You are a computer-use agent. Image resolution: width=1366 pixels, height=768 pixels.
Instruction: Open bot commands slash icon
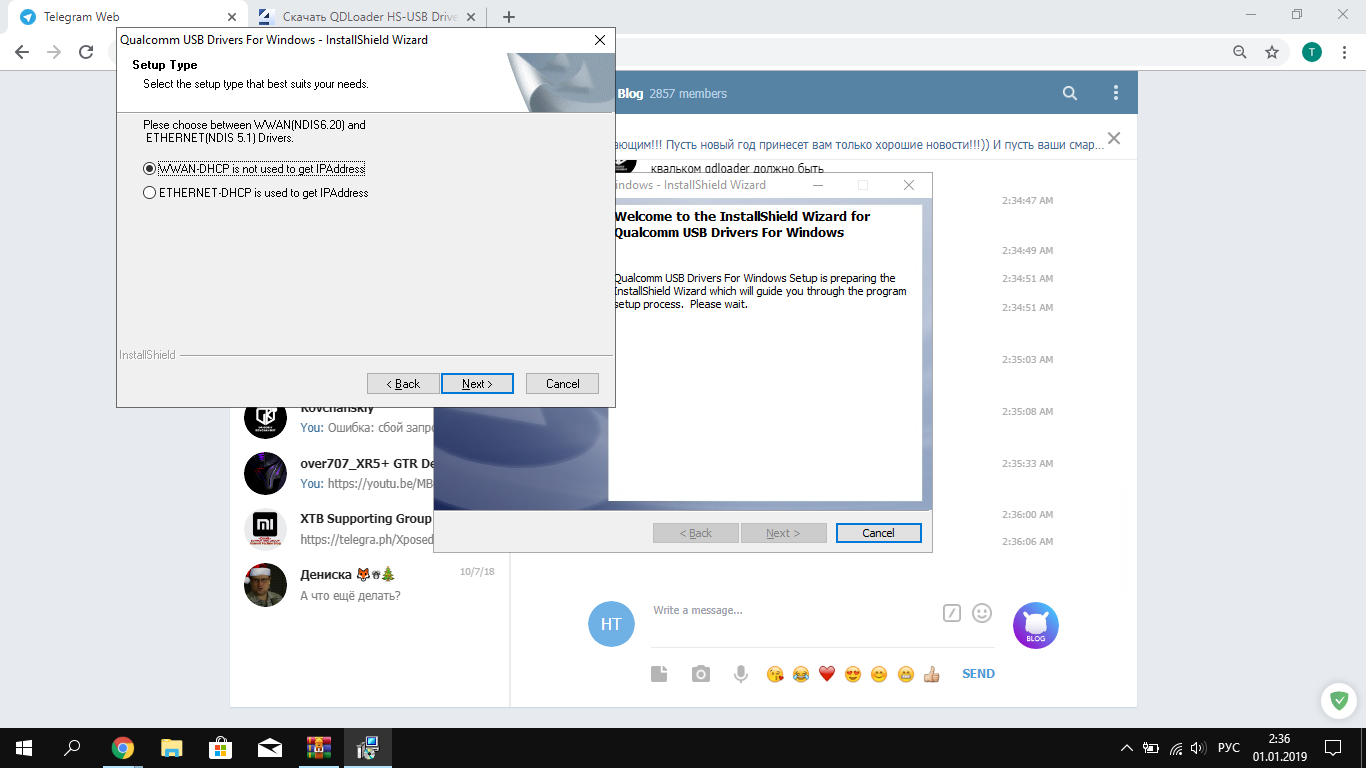pos(952,613)
